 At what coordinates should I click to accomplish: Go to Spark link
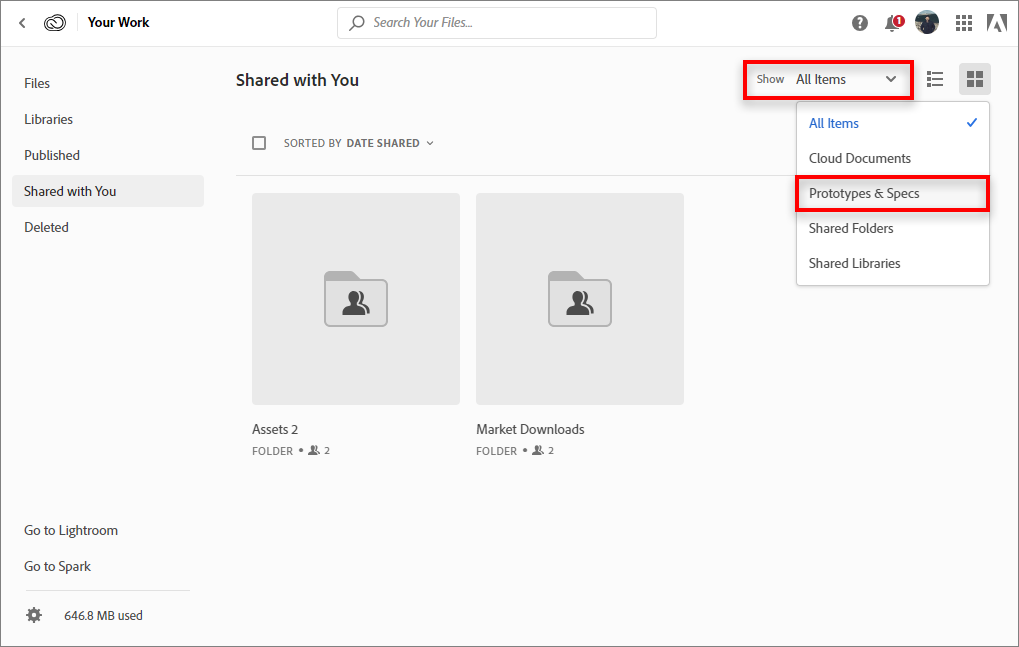tap(58, 566)
